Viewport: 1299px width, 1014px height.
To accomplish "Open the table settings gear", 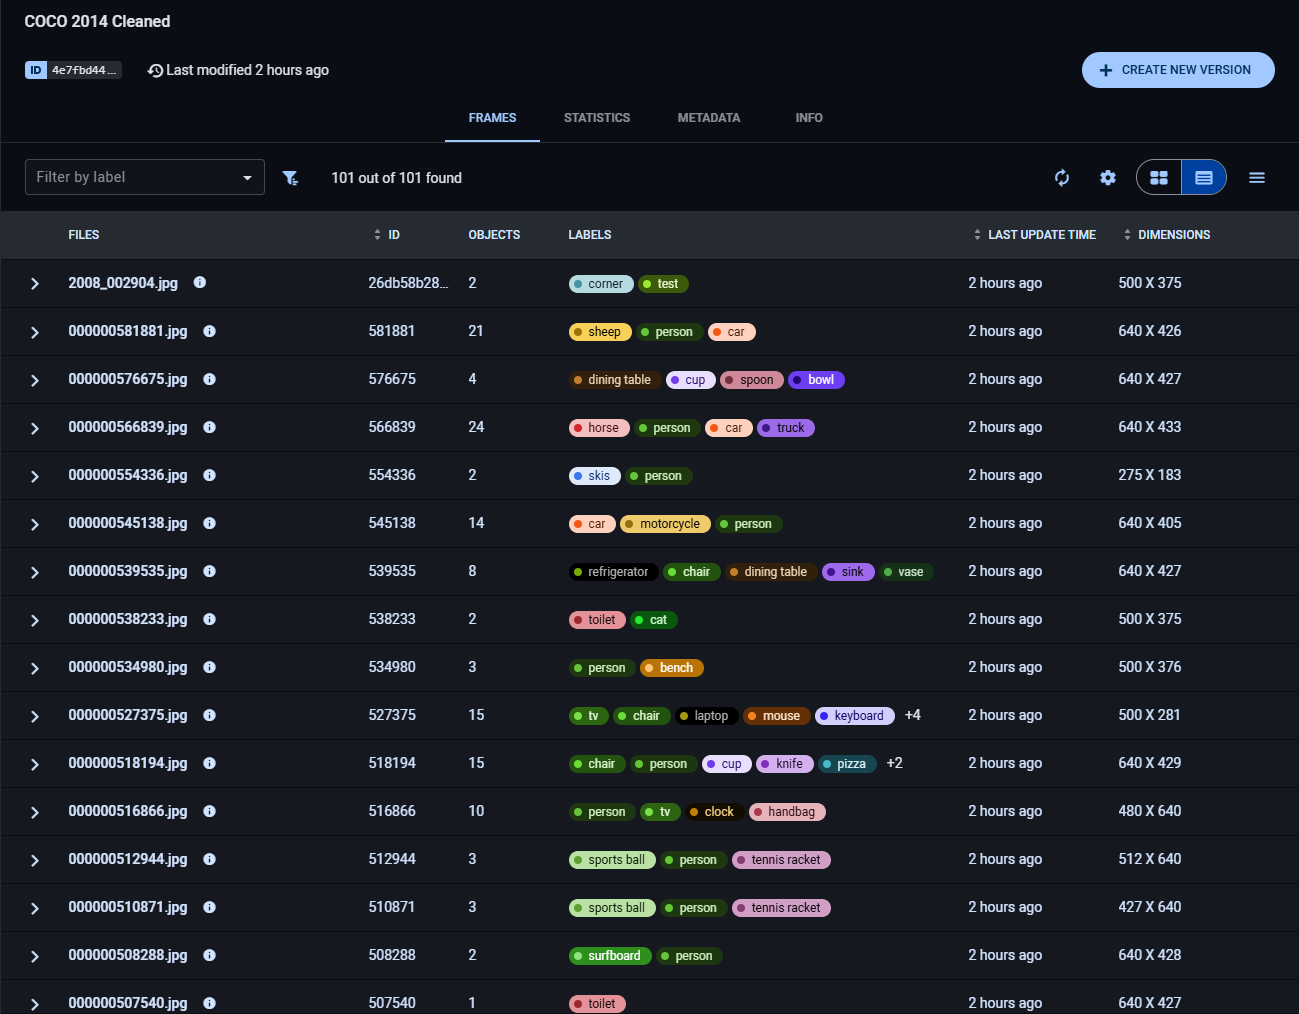I will 1108,177.
